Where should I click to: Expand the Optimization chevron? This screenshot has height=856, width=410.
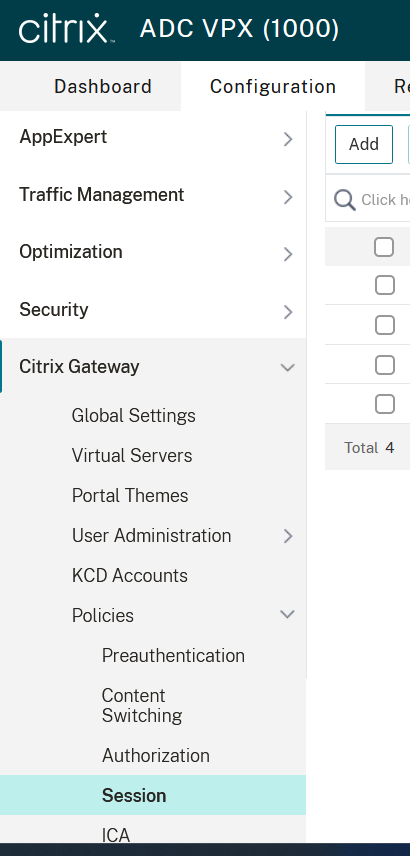pyautogui.click(x=288, y=254)
